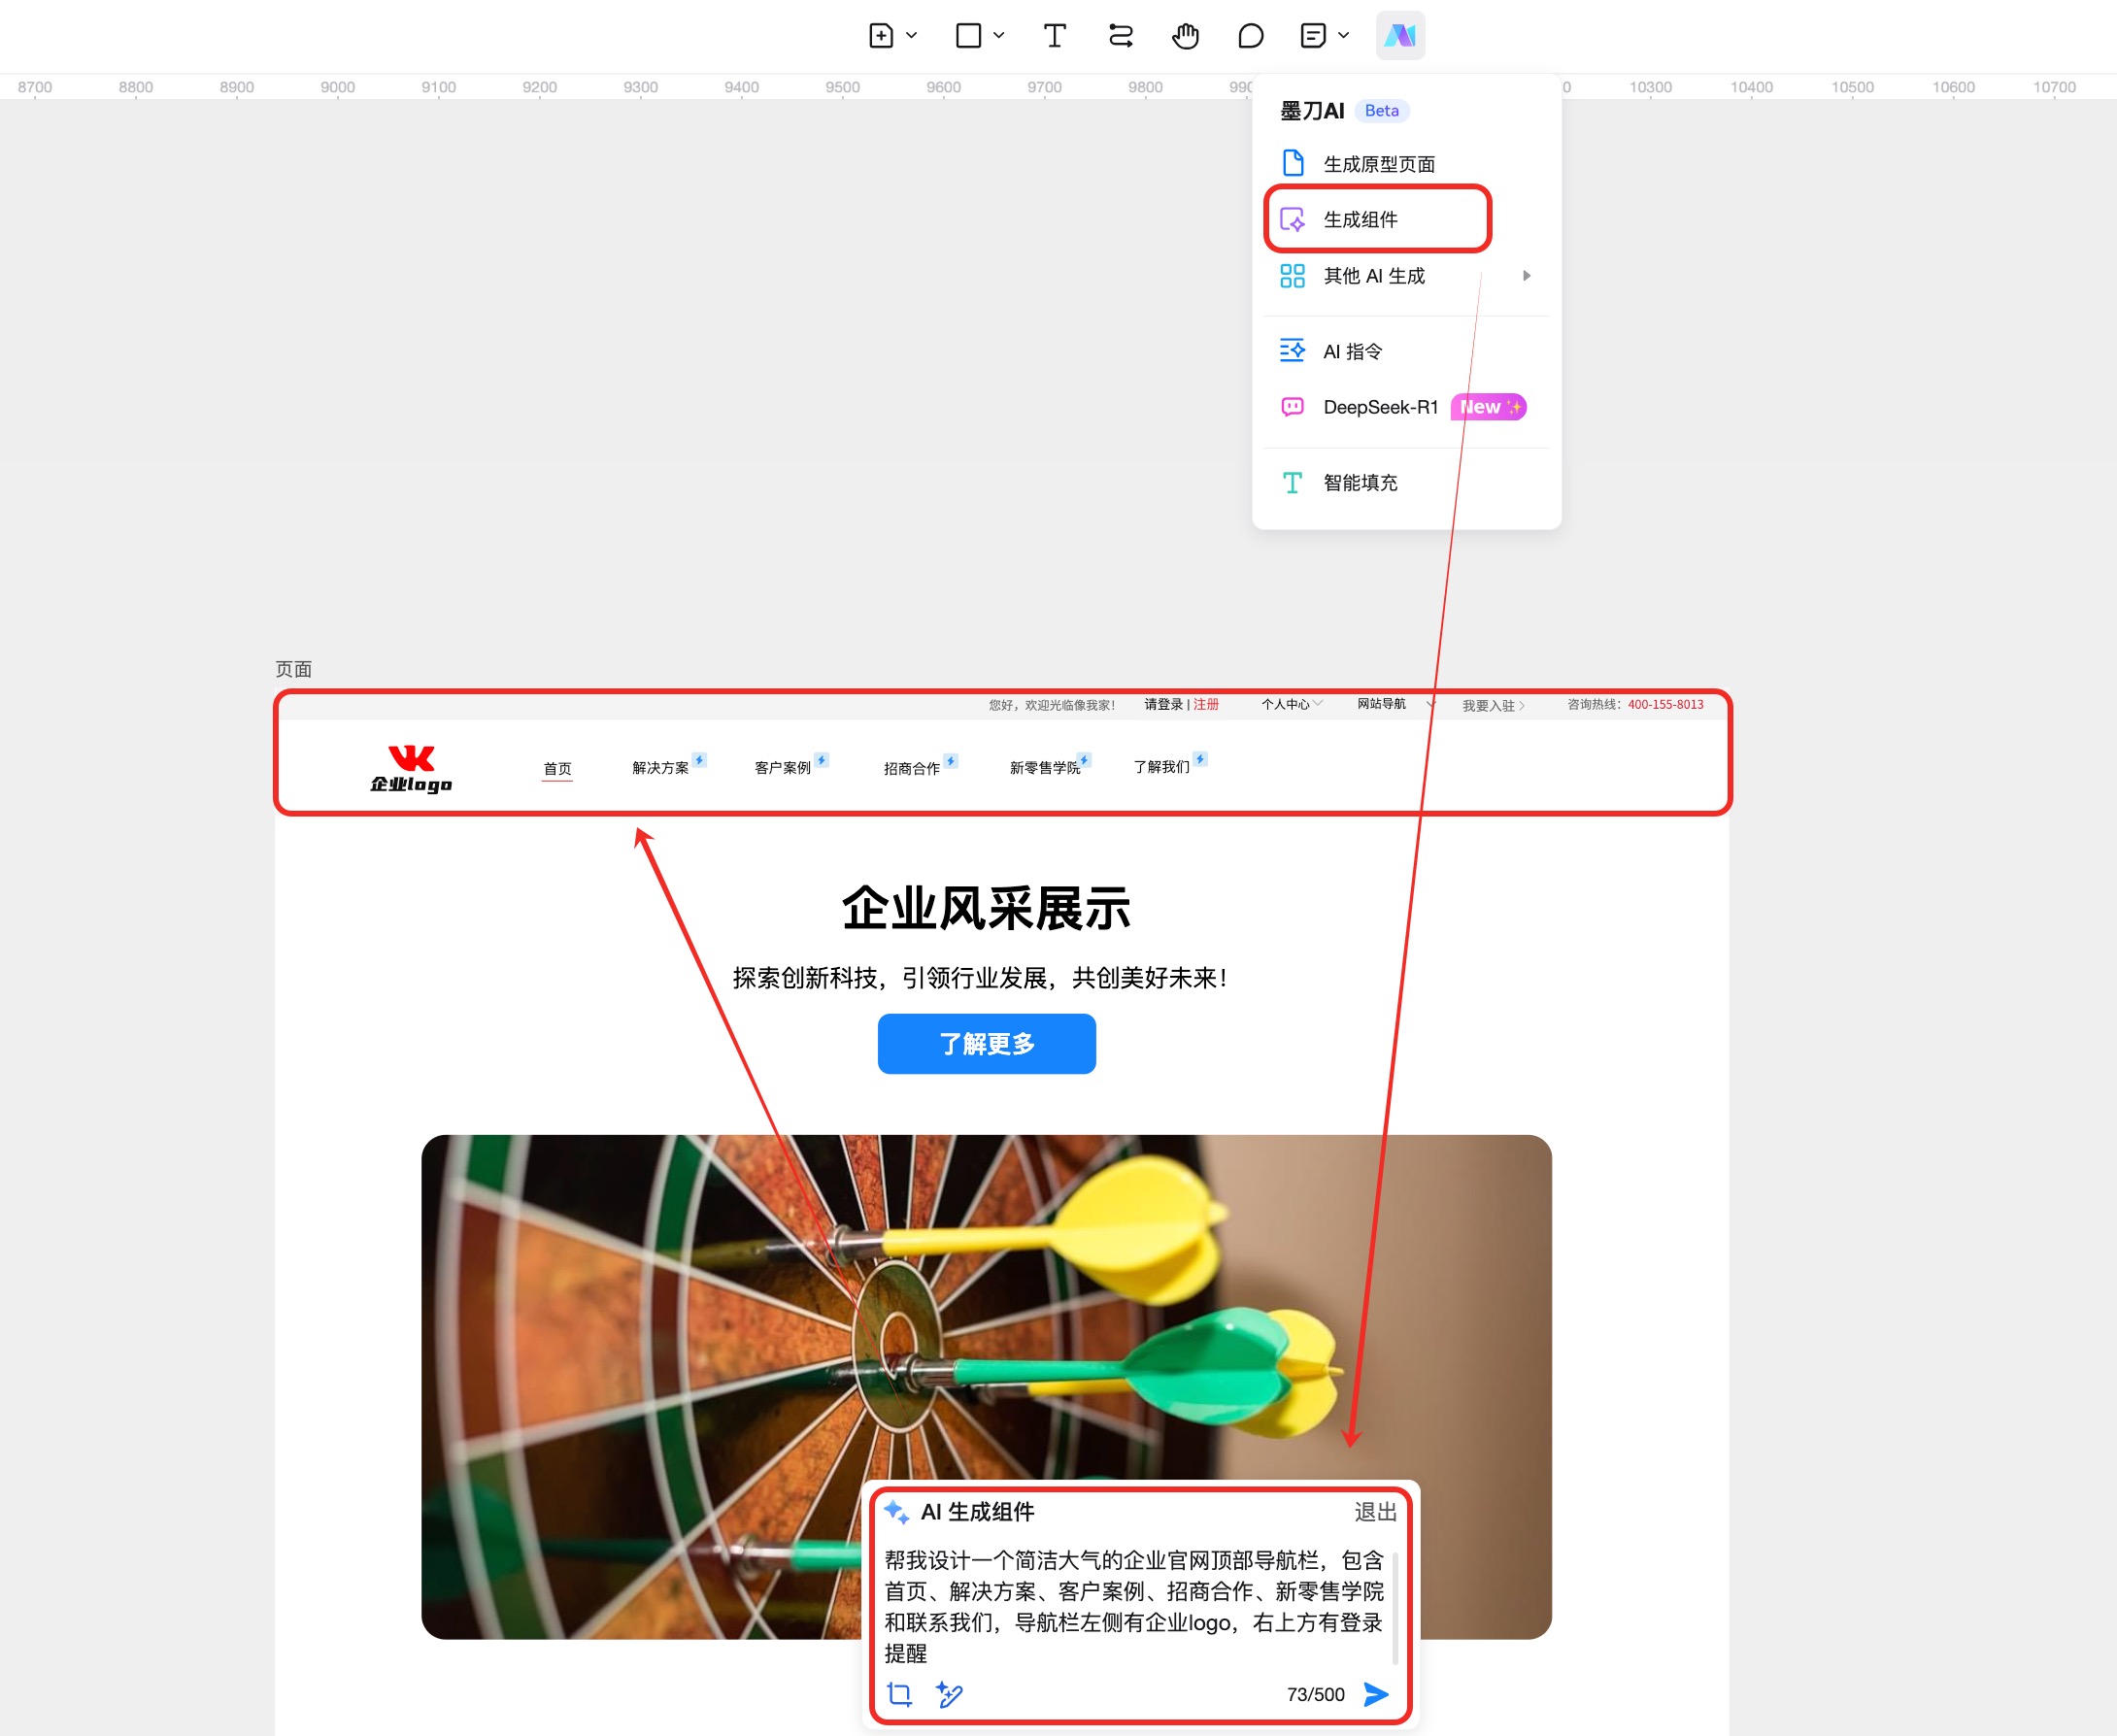Click the 73/500 character counter
Viewport: 2117px width, 1736px height.
point(1315,1694)
